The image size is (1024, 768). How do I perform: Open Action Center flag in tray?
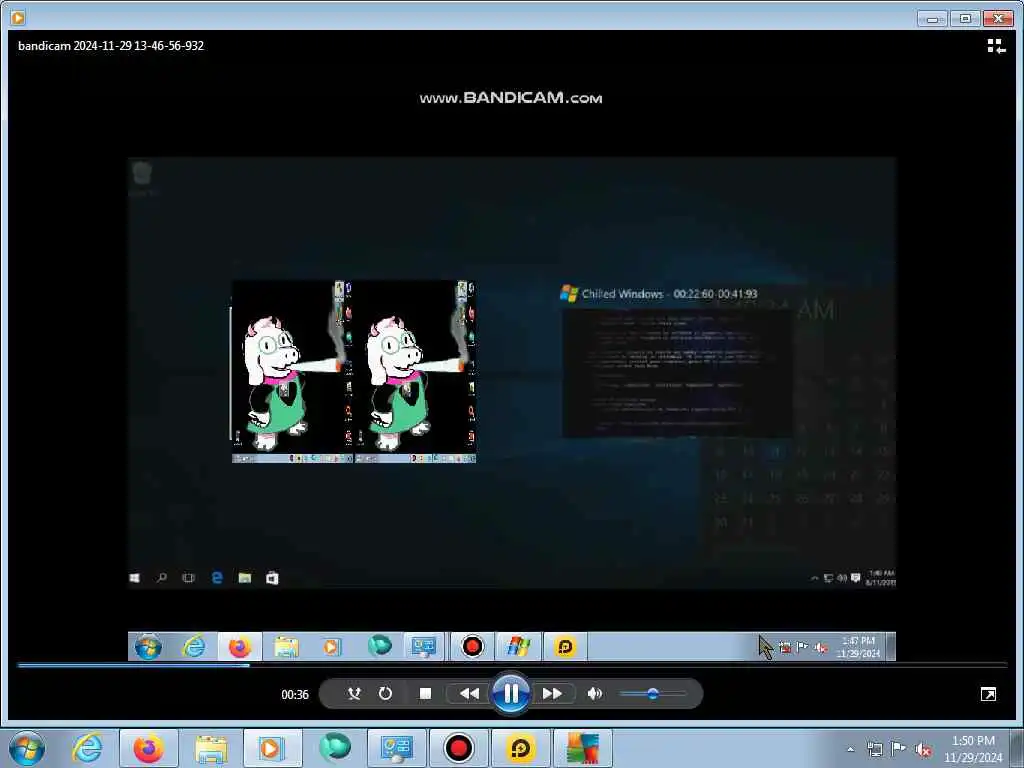pyautogui.click(x=899, y=749)
